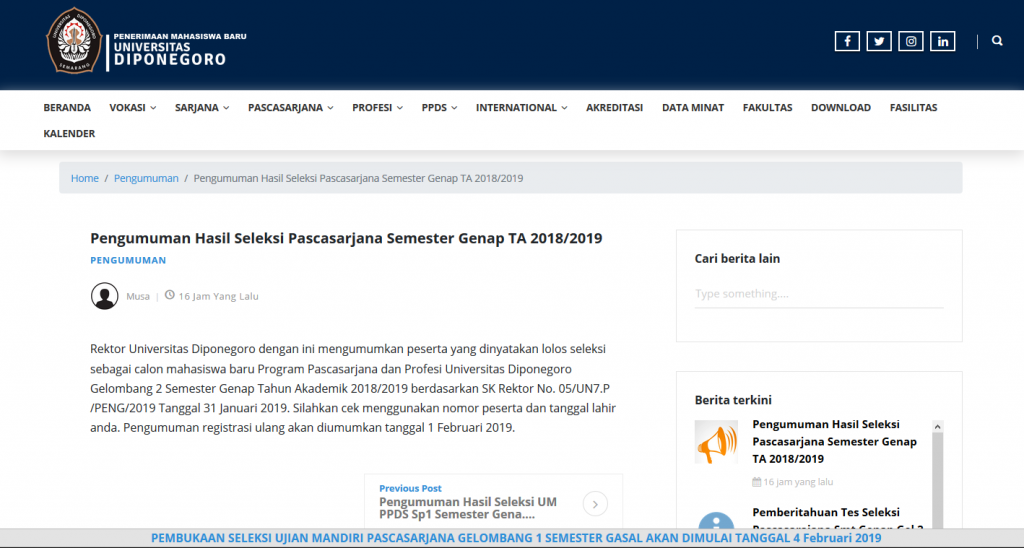Expand the International dropdown menu
The width and height of the screenshot is (1024, 548).
click(x=521, y=108)
